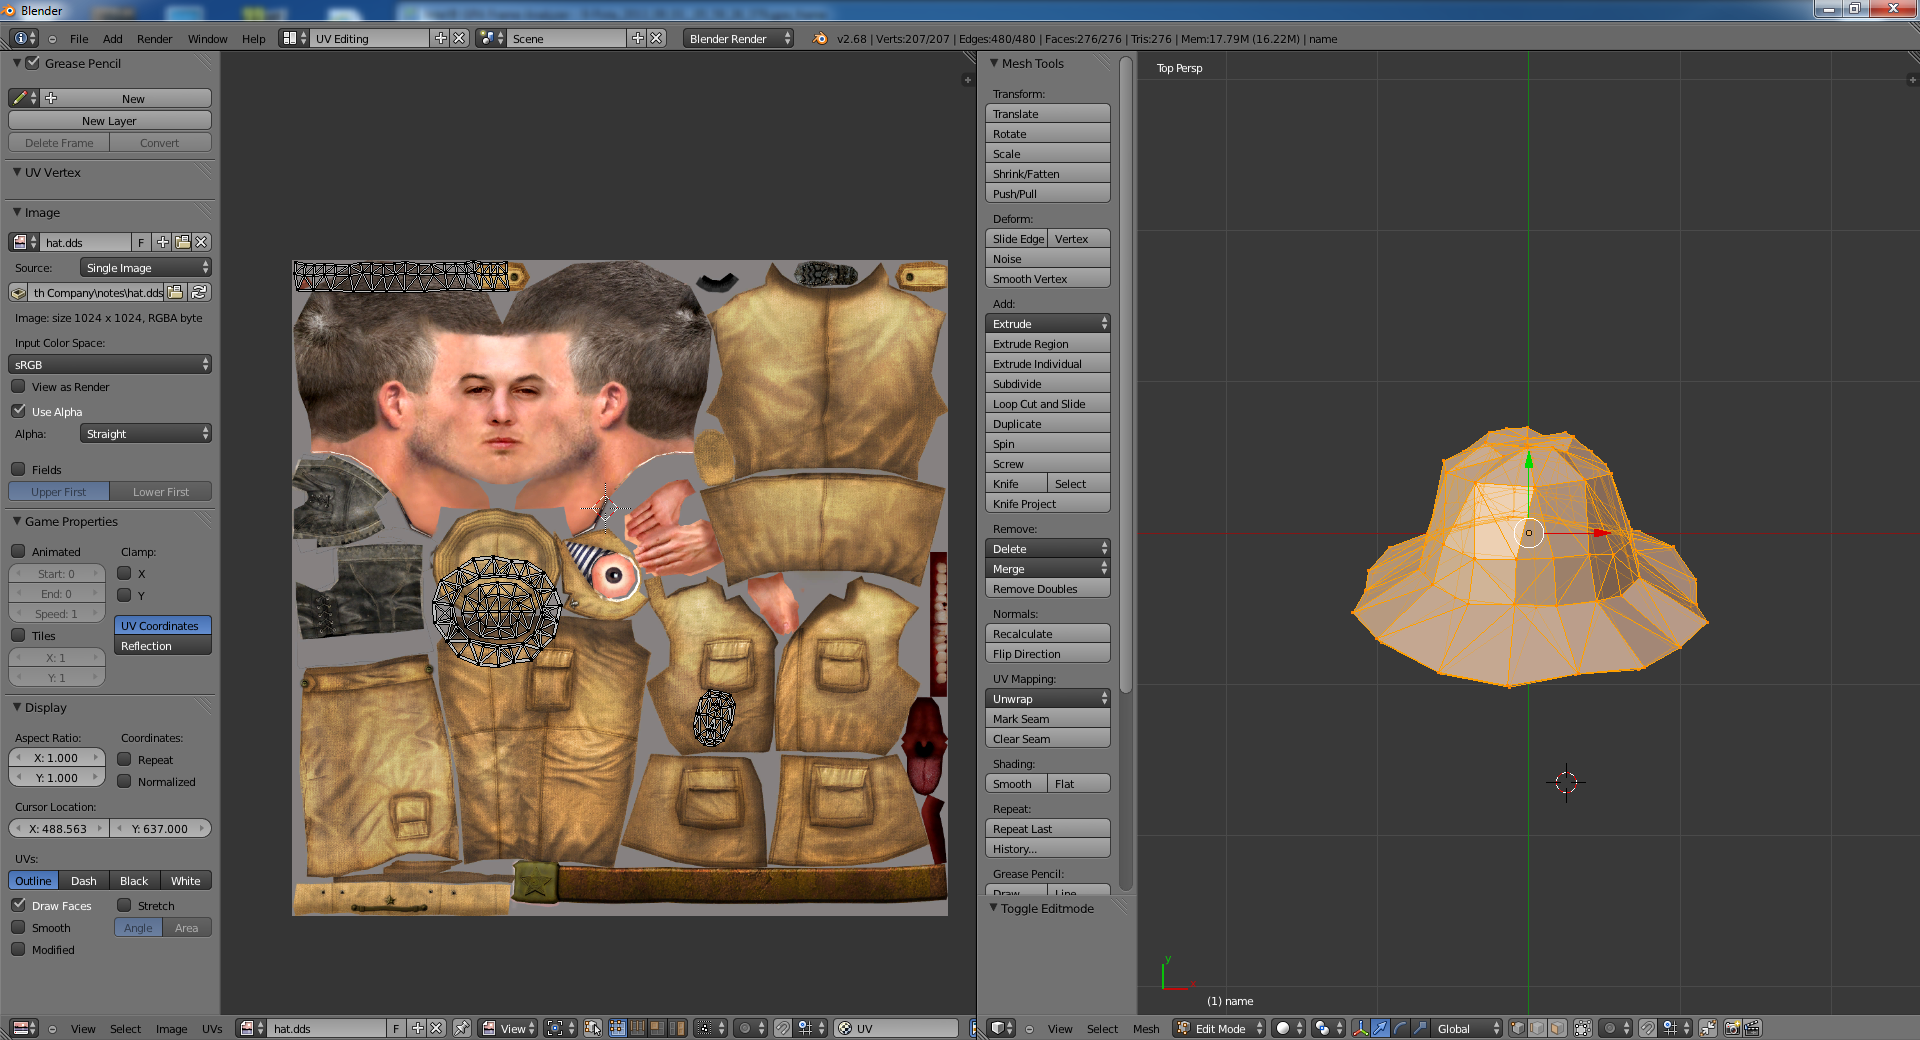Open image file browser icon next to hat.dds
1920x1040 pixels.
(182, 242)
